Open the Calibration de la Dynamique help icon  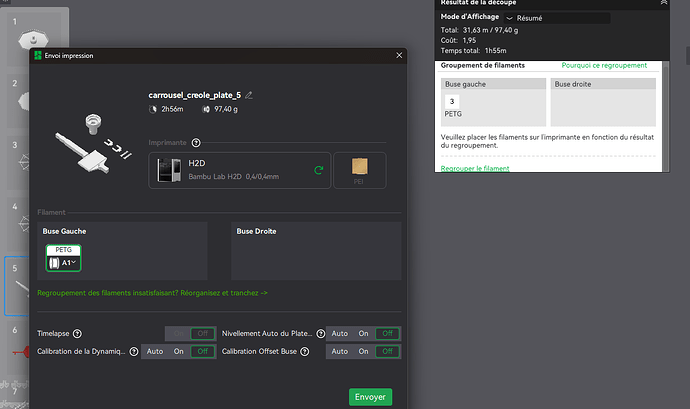(134, 351)
